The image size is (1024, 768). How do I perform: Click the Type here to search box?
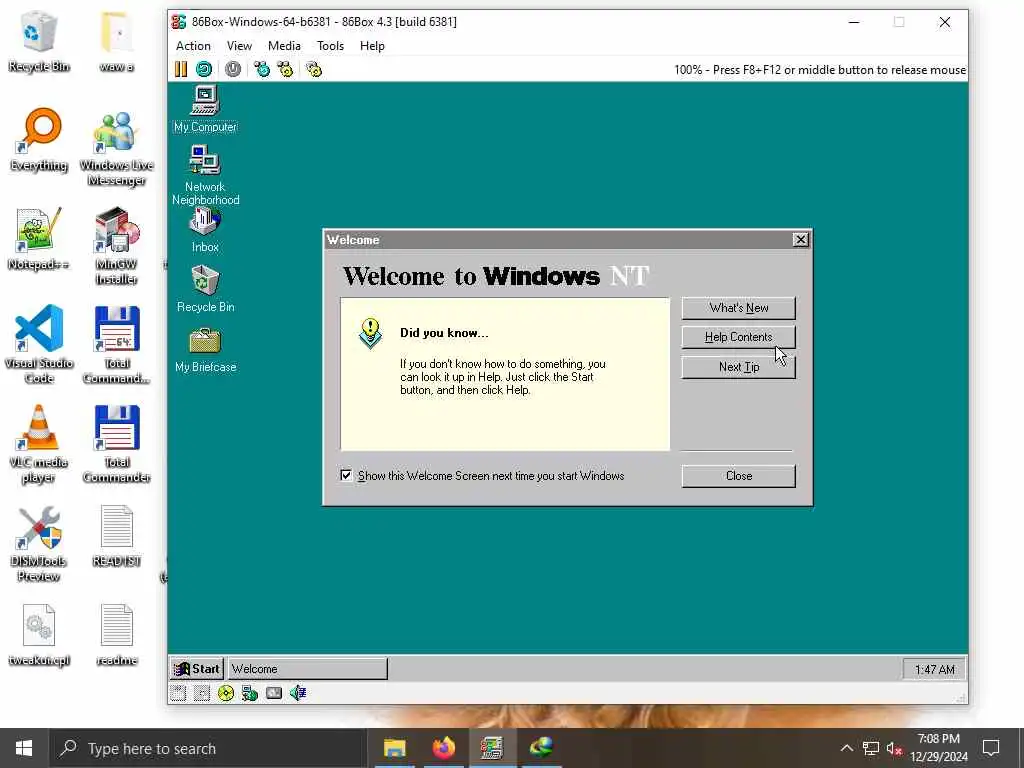click(x=208, y=748)
